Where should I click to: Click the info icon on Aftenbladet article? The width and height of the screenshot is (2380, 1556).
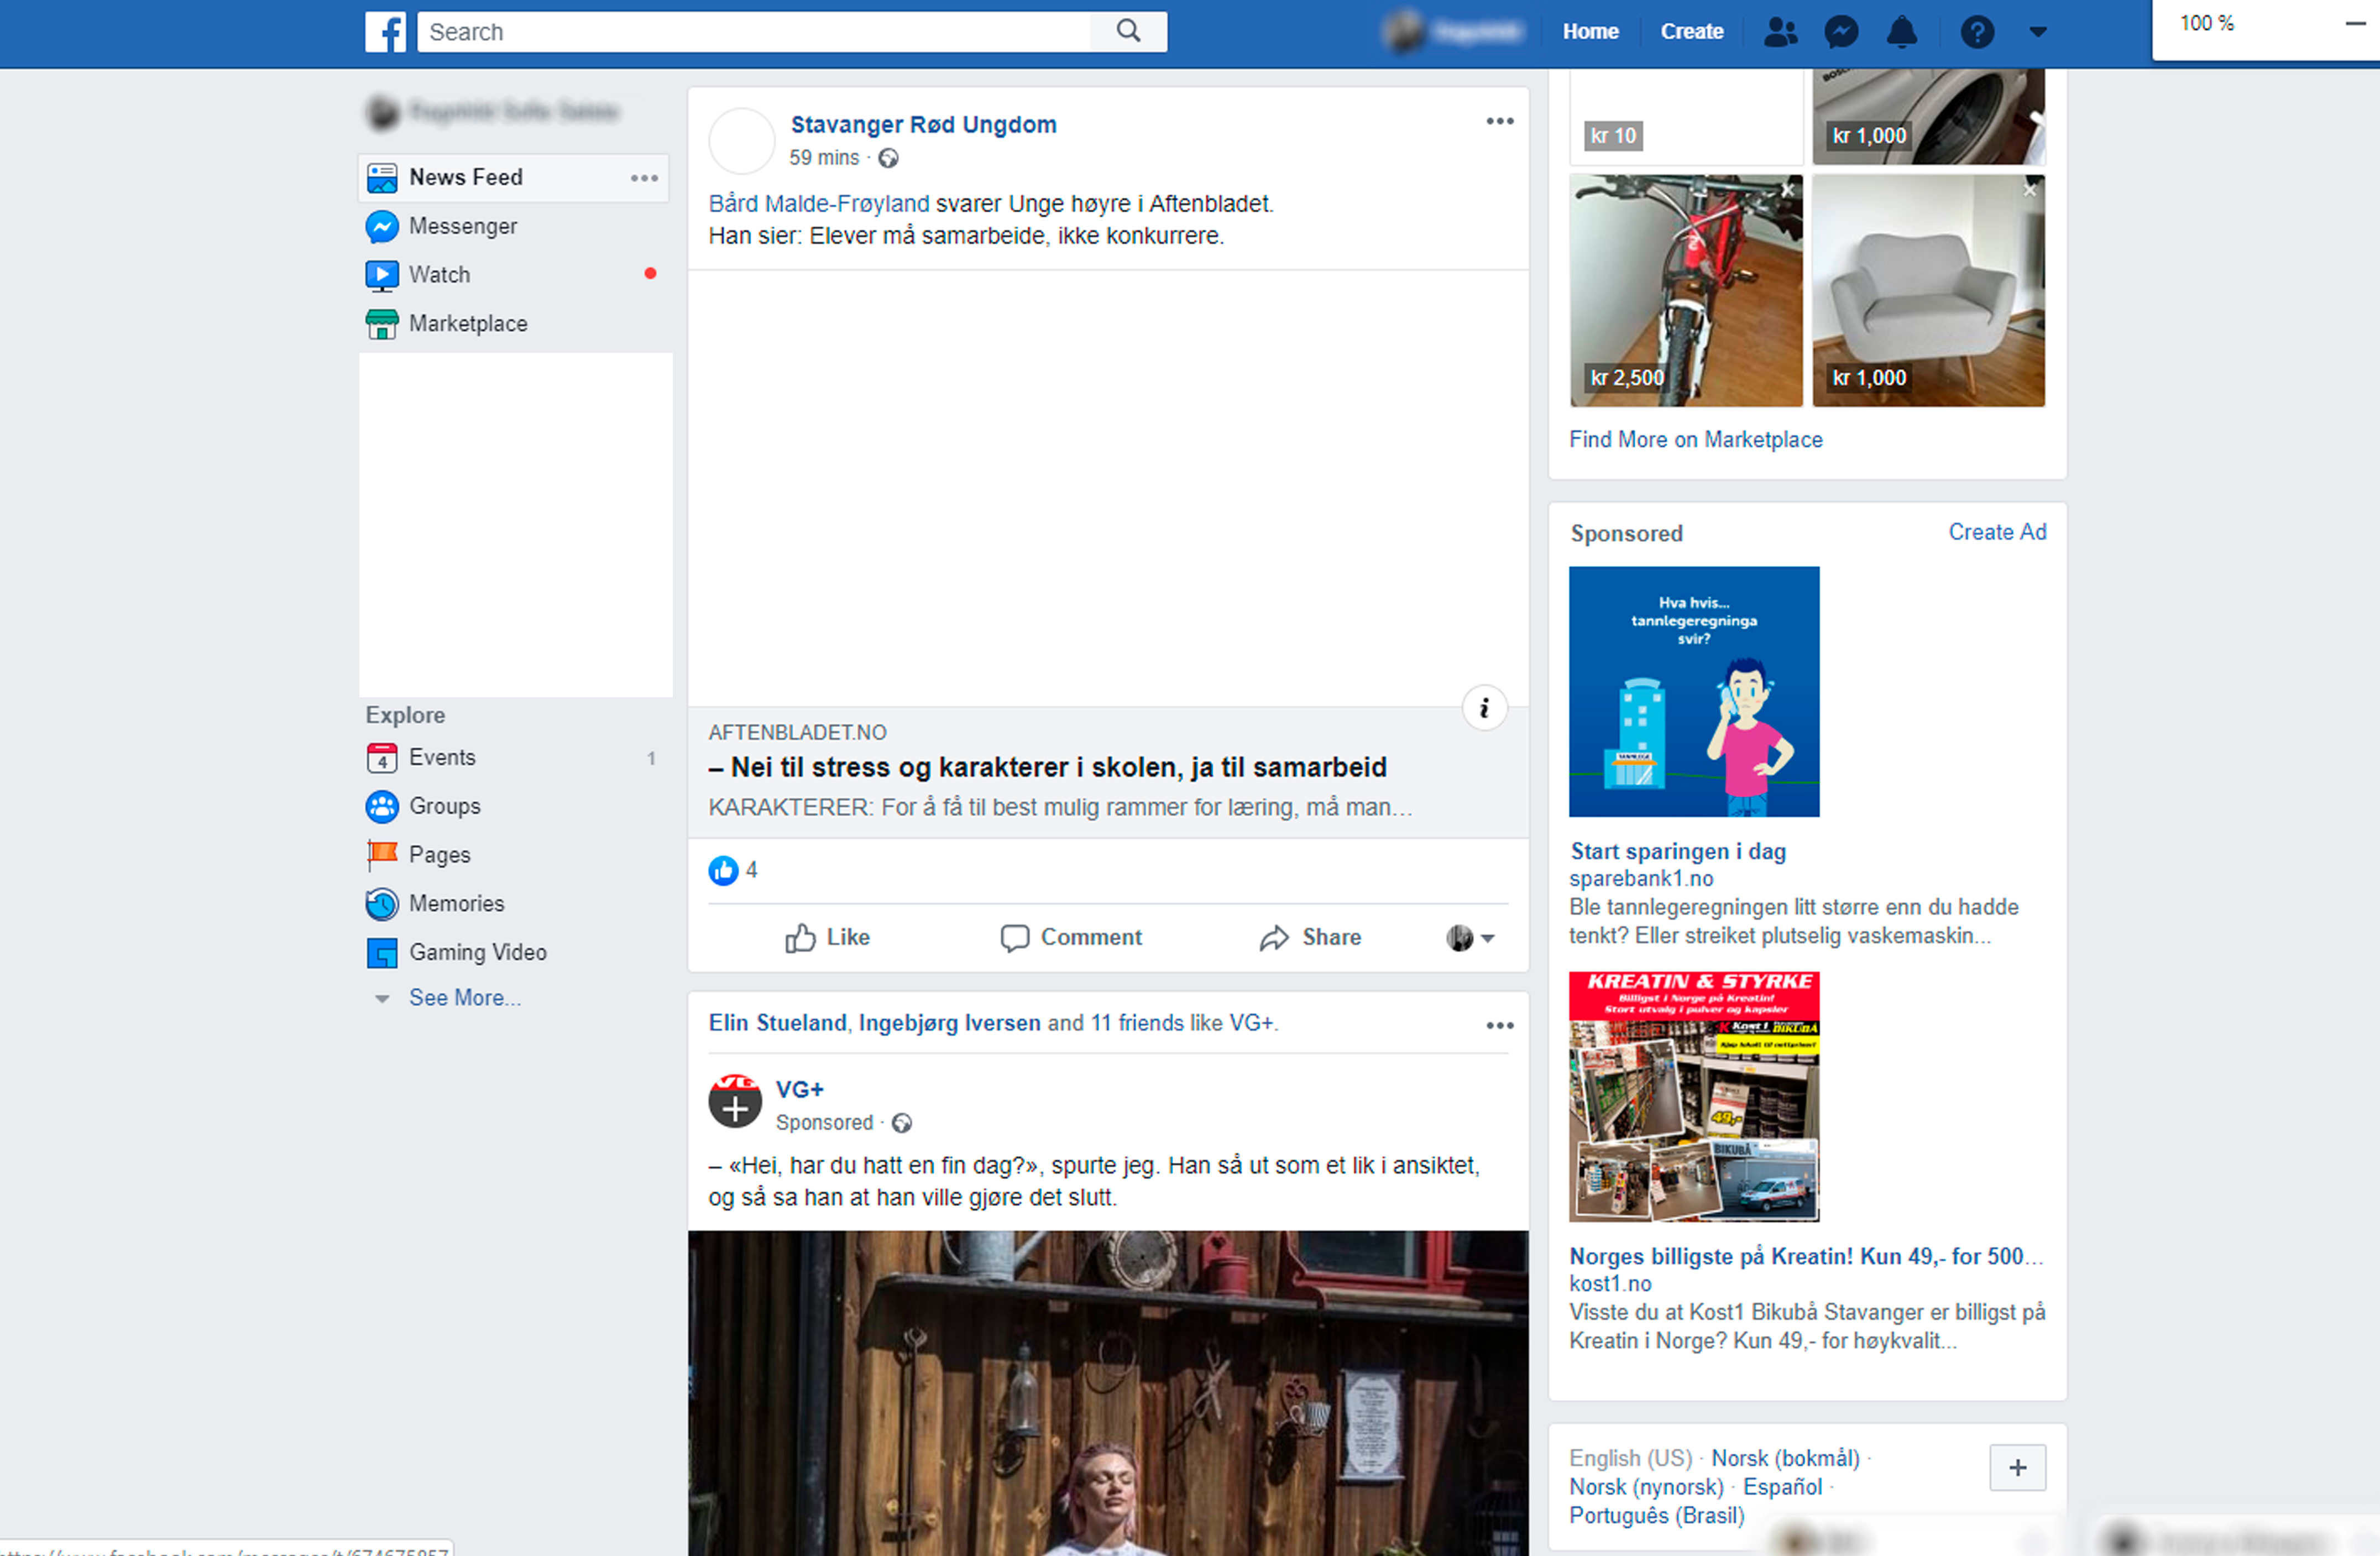tap(1484, 708)
